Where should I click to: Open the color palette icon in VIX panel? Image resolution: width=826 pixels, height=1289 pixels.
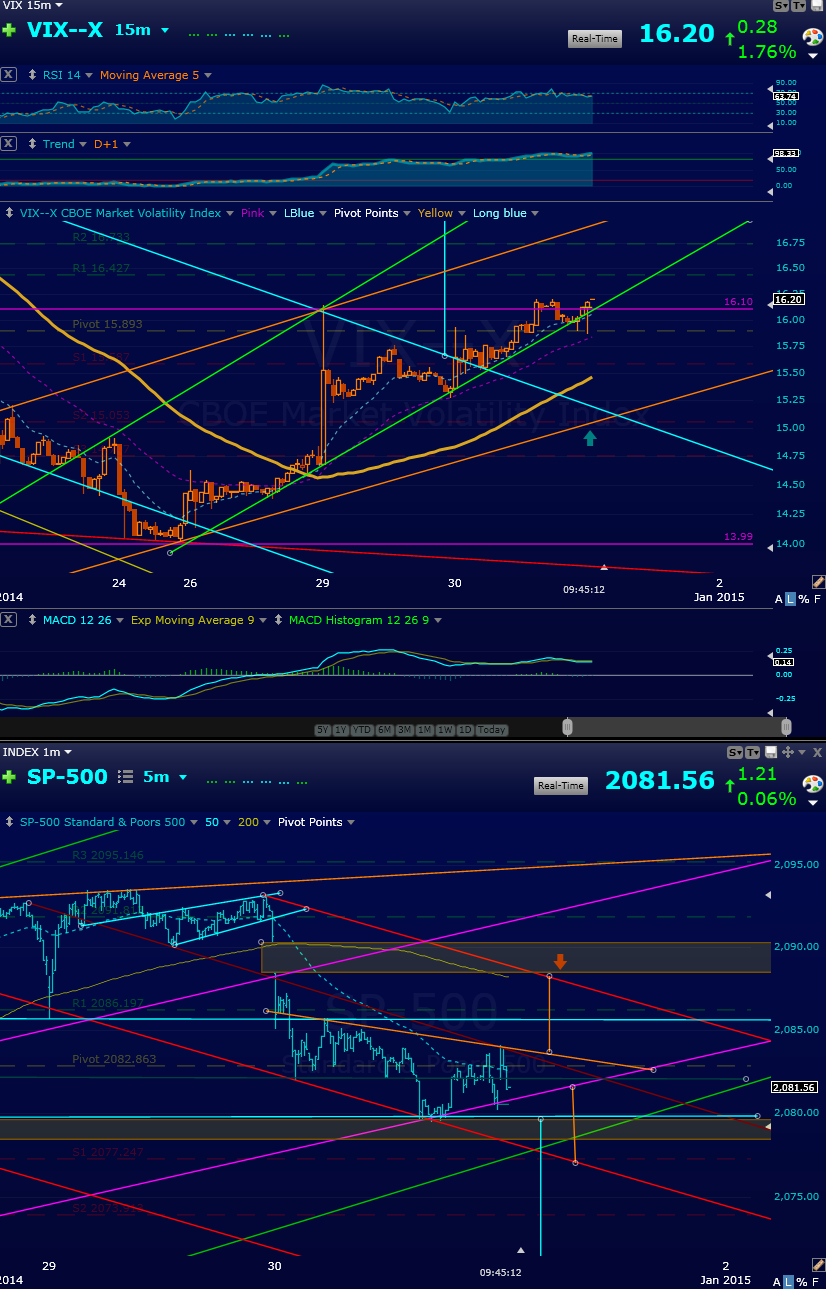(x=814, y=37)
